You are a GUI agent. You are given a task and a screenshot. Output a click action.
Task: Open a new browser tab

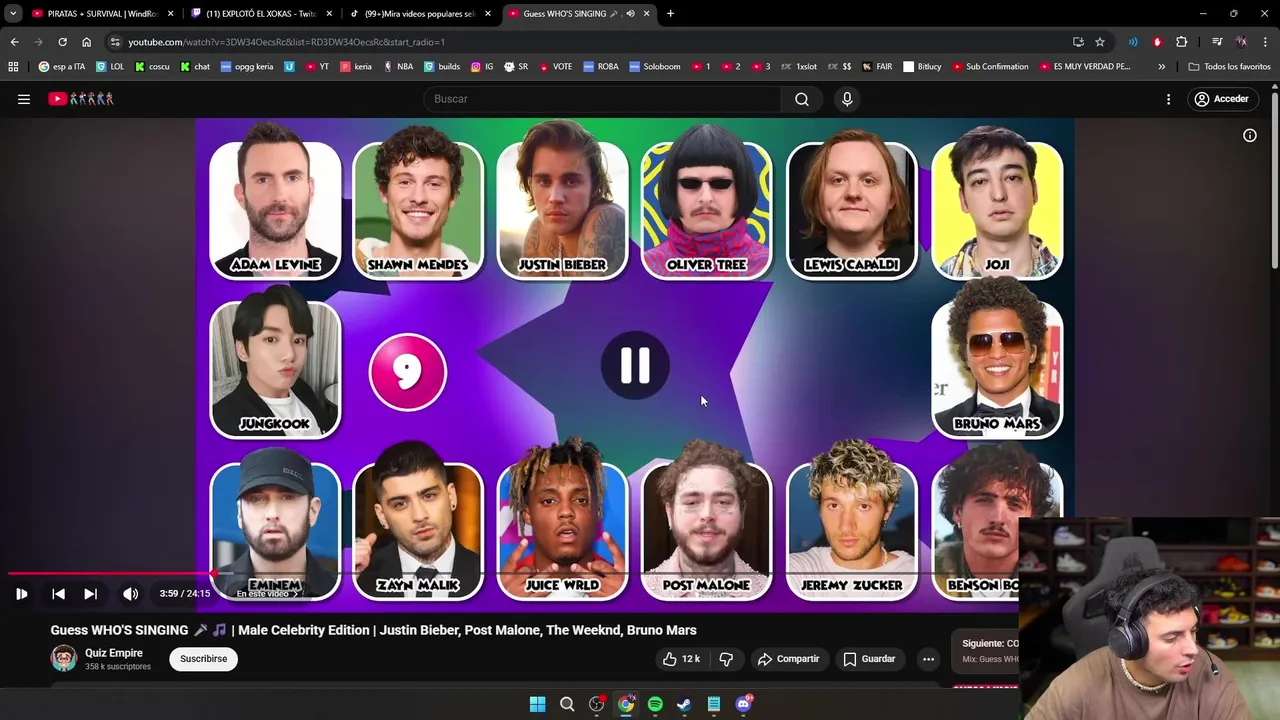(670, 14)
